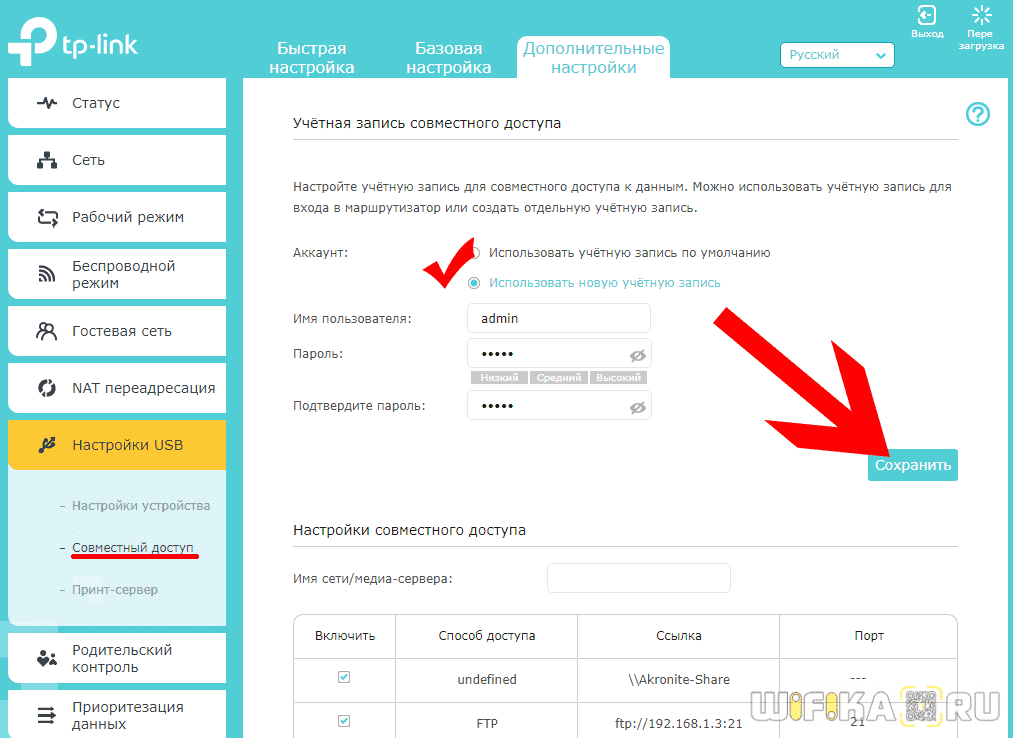Open the Русский language dropdown
1013x738 pixels.
836,55
